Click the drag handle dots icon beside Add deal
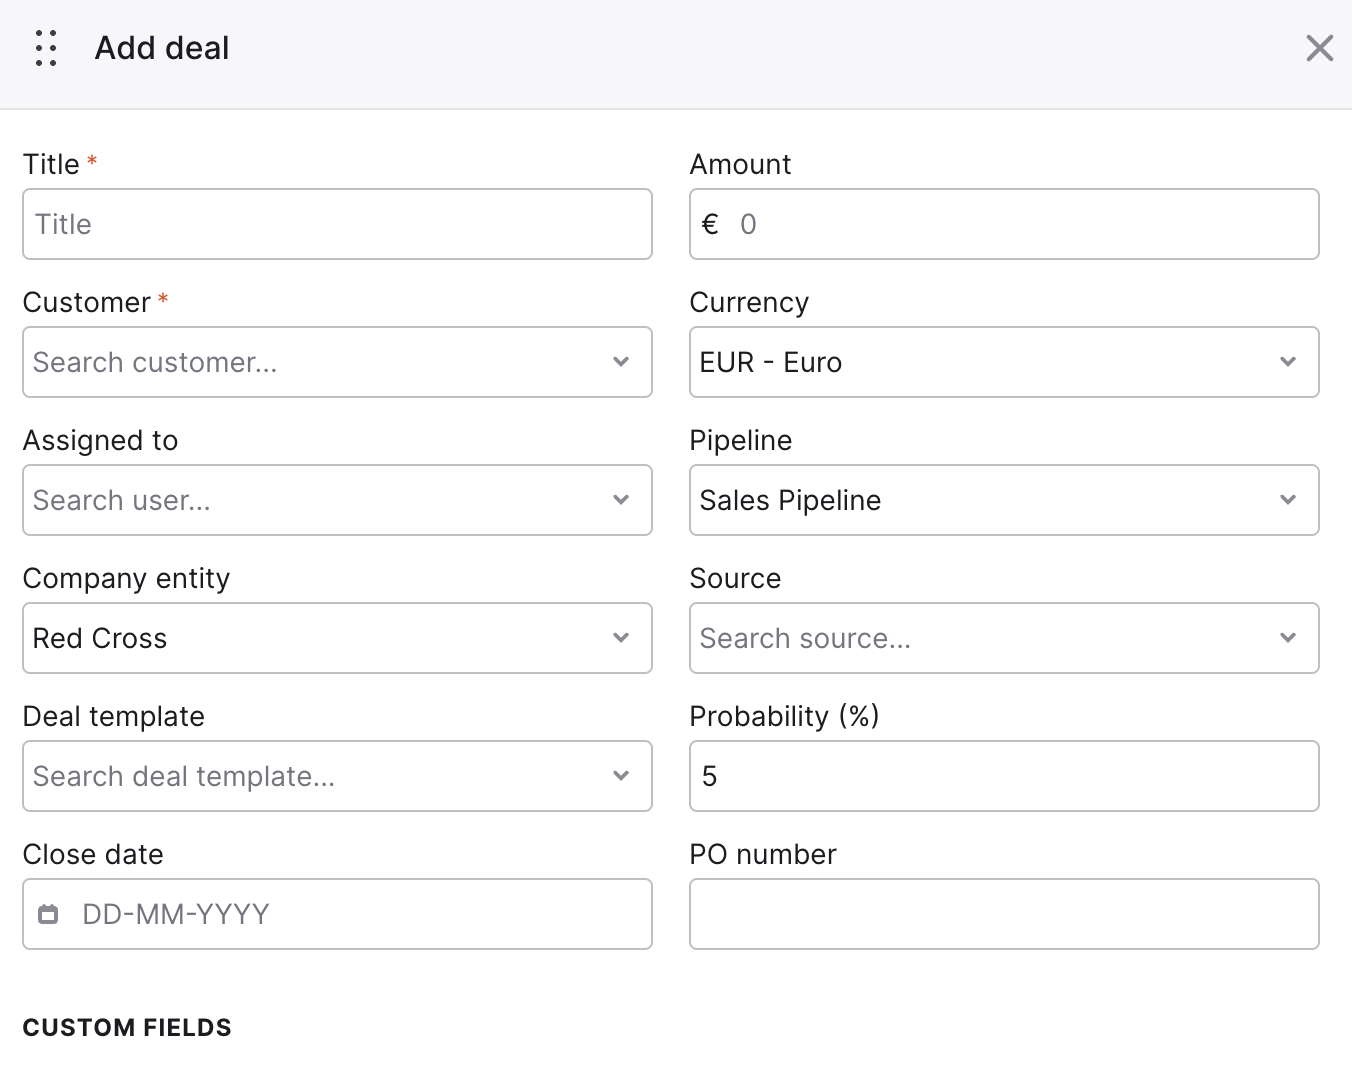 (x=46, y=48)
